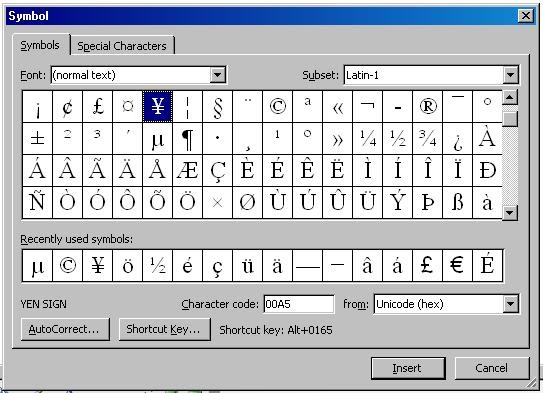
Task: Select the micro sign in the symbol grid
Action: coord(158,139)
